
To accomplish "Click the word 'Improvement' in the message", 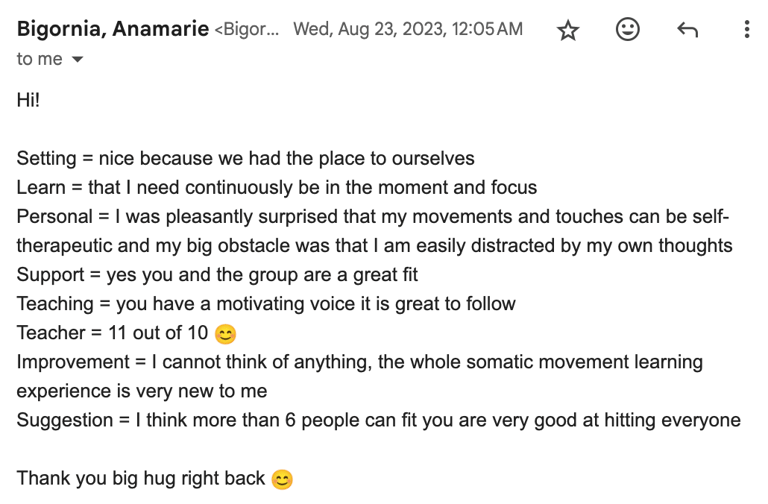I will click(x=73, y=362).
